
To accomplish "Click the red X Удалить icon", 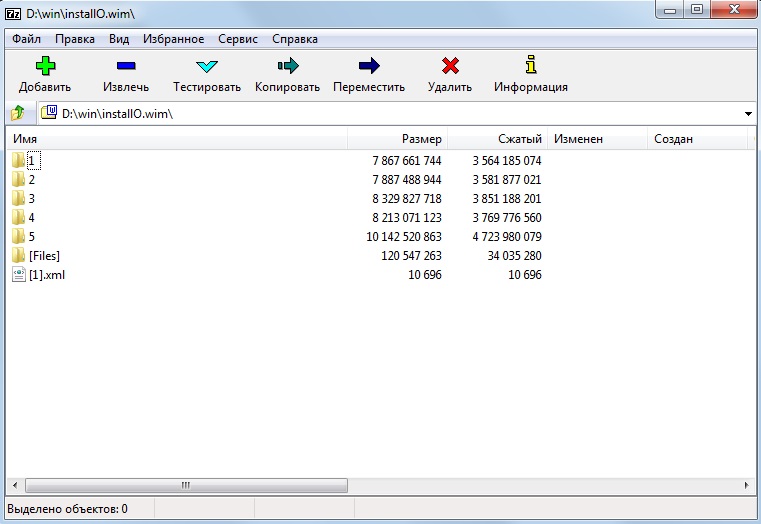I will pyautogui.click(x=449, y=66).
